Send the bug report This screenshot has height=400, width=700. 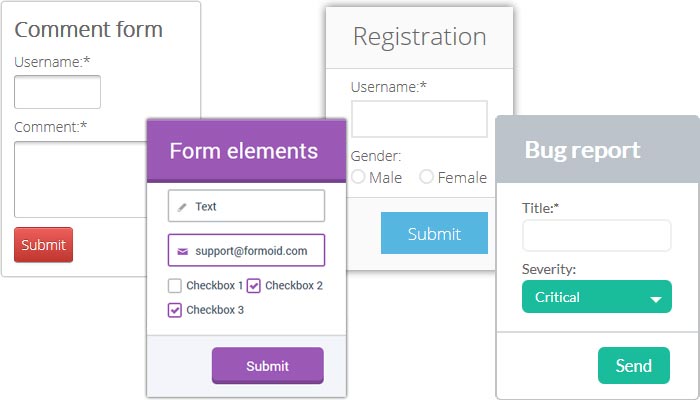[x=633, y=366]
